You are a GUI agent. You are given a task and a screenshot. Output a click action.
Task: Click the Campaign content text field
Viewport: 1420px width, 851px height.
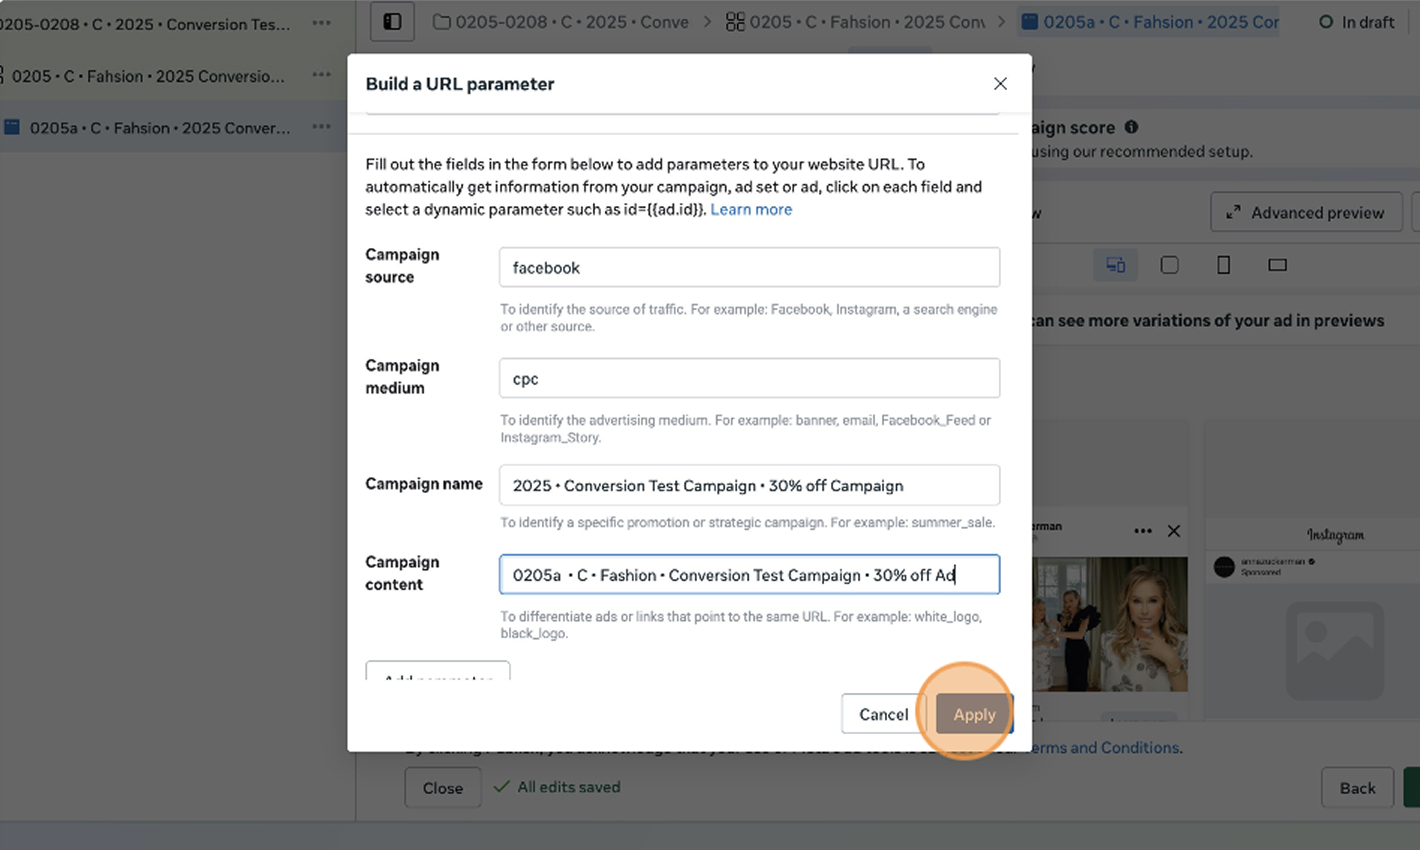tap(749, 575)
